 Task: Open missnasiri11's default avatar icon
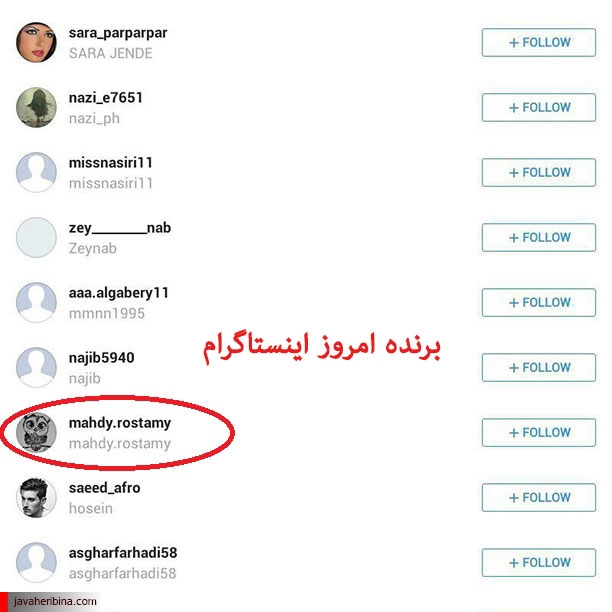(x=36, y=172)
